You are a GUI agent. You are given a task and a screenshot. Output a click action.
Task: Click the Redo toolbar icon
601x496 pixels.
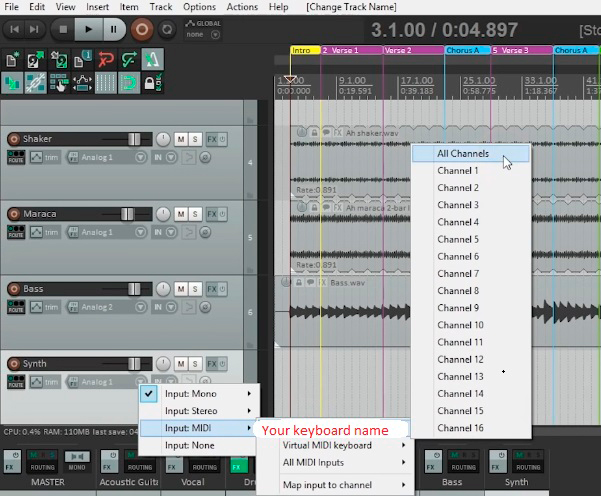[129, 60]
